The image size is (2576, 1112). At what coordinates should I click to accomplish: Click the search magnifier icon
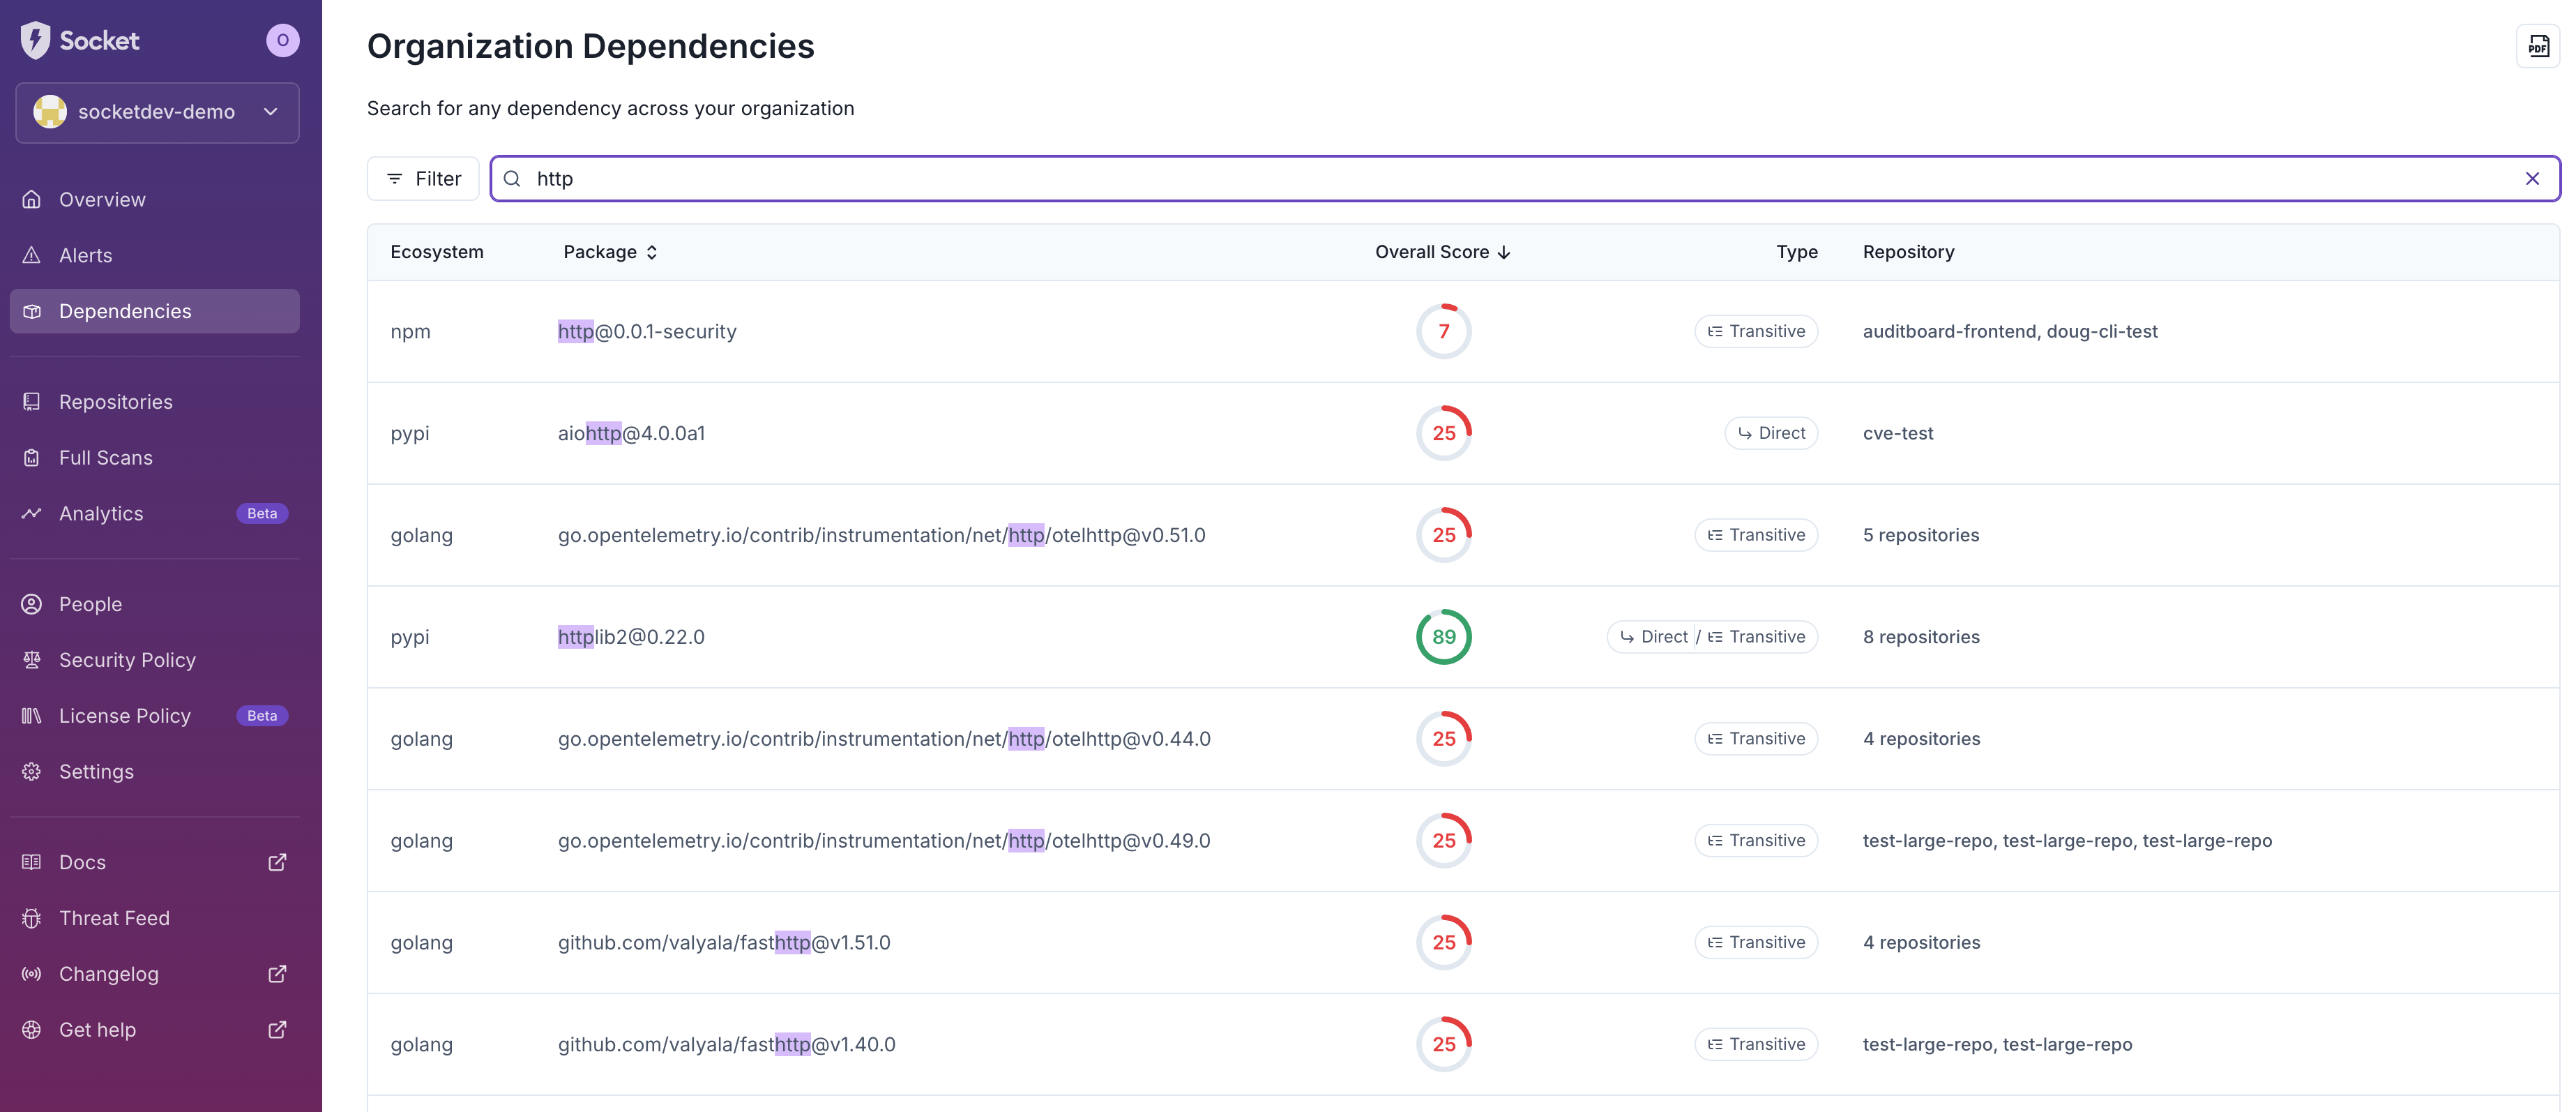512,179
